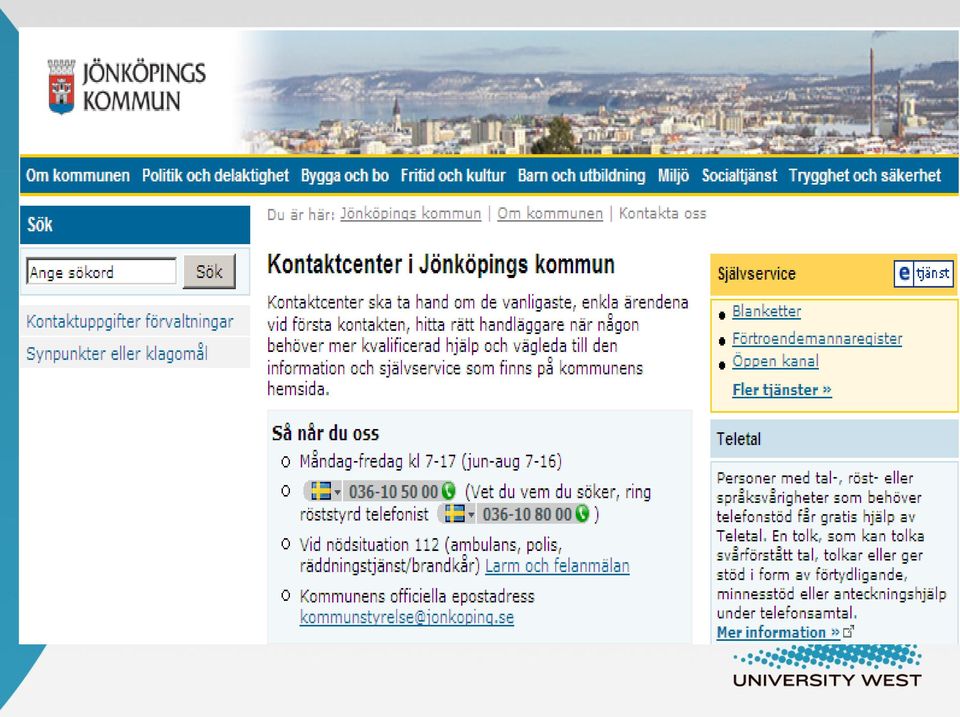Click external link icon beside Mer information

[x=849, y=632]
